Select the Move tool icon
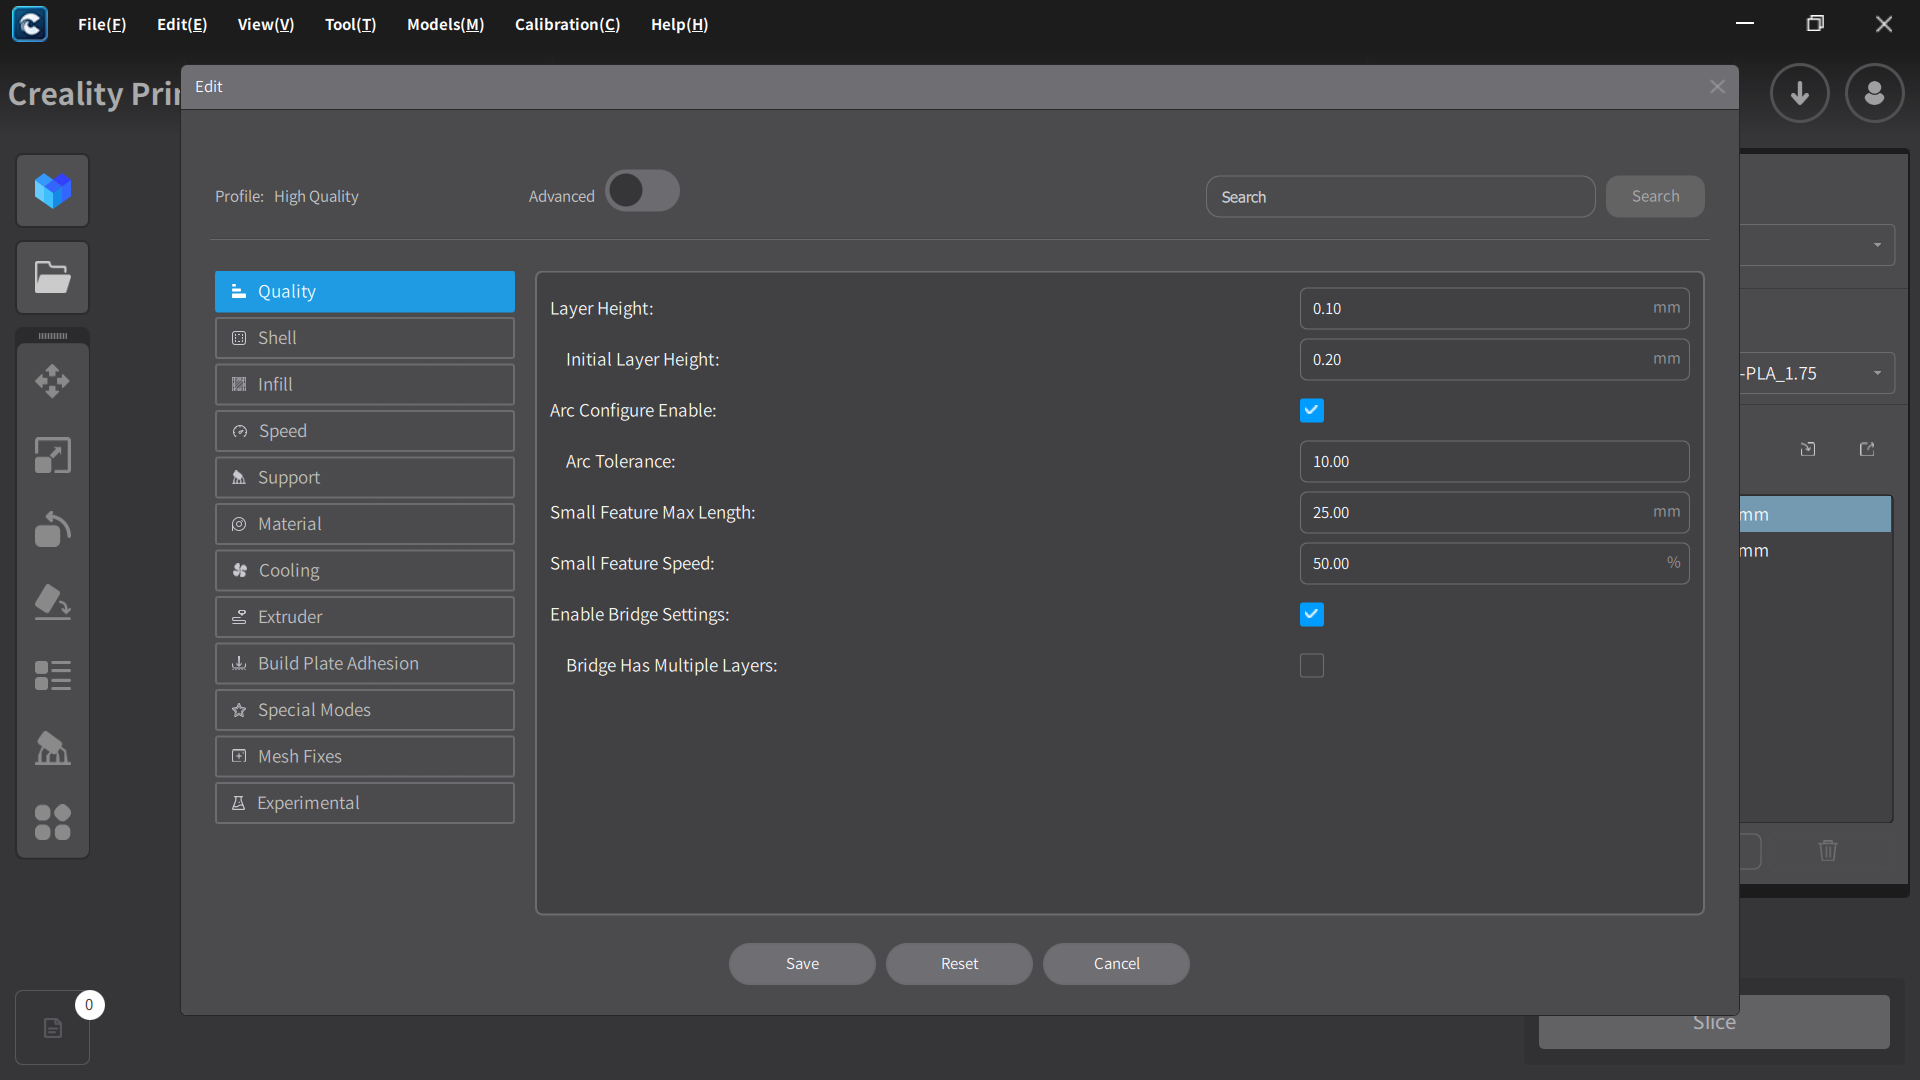Viewport: 1920px width, 1080px height. click(53, 380)
